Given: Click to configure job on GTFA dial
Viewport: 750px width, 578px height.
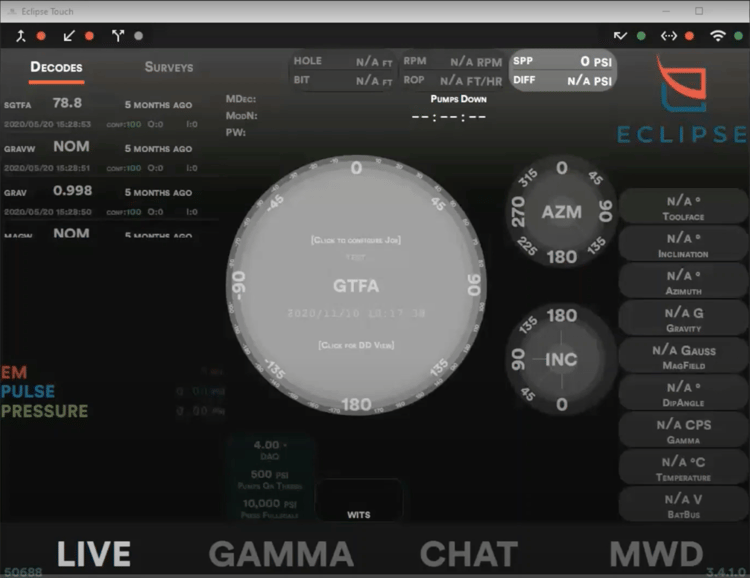Looking at the screenshot, I should tap(356, 241).
